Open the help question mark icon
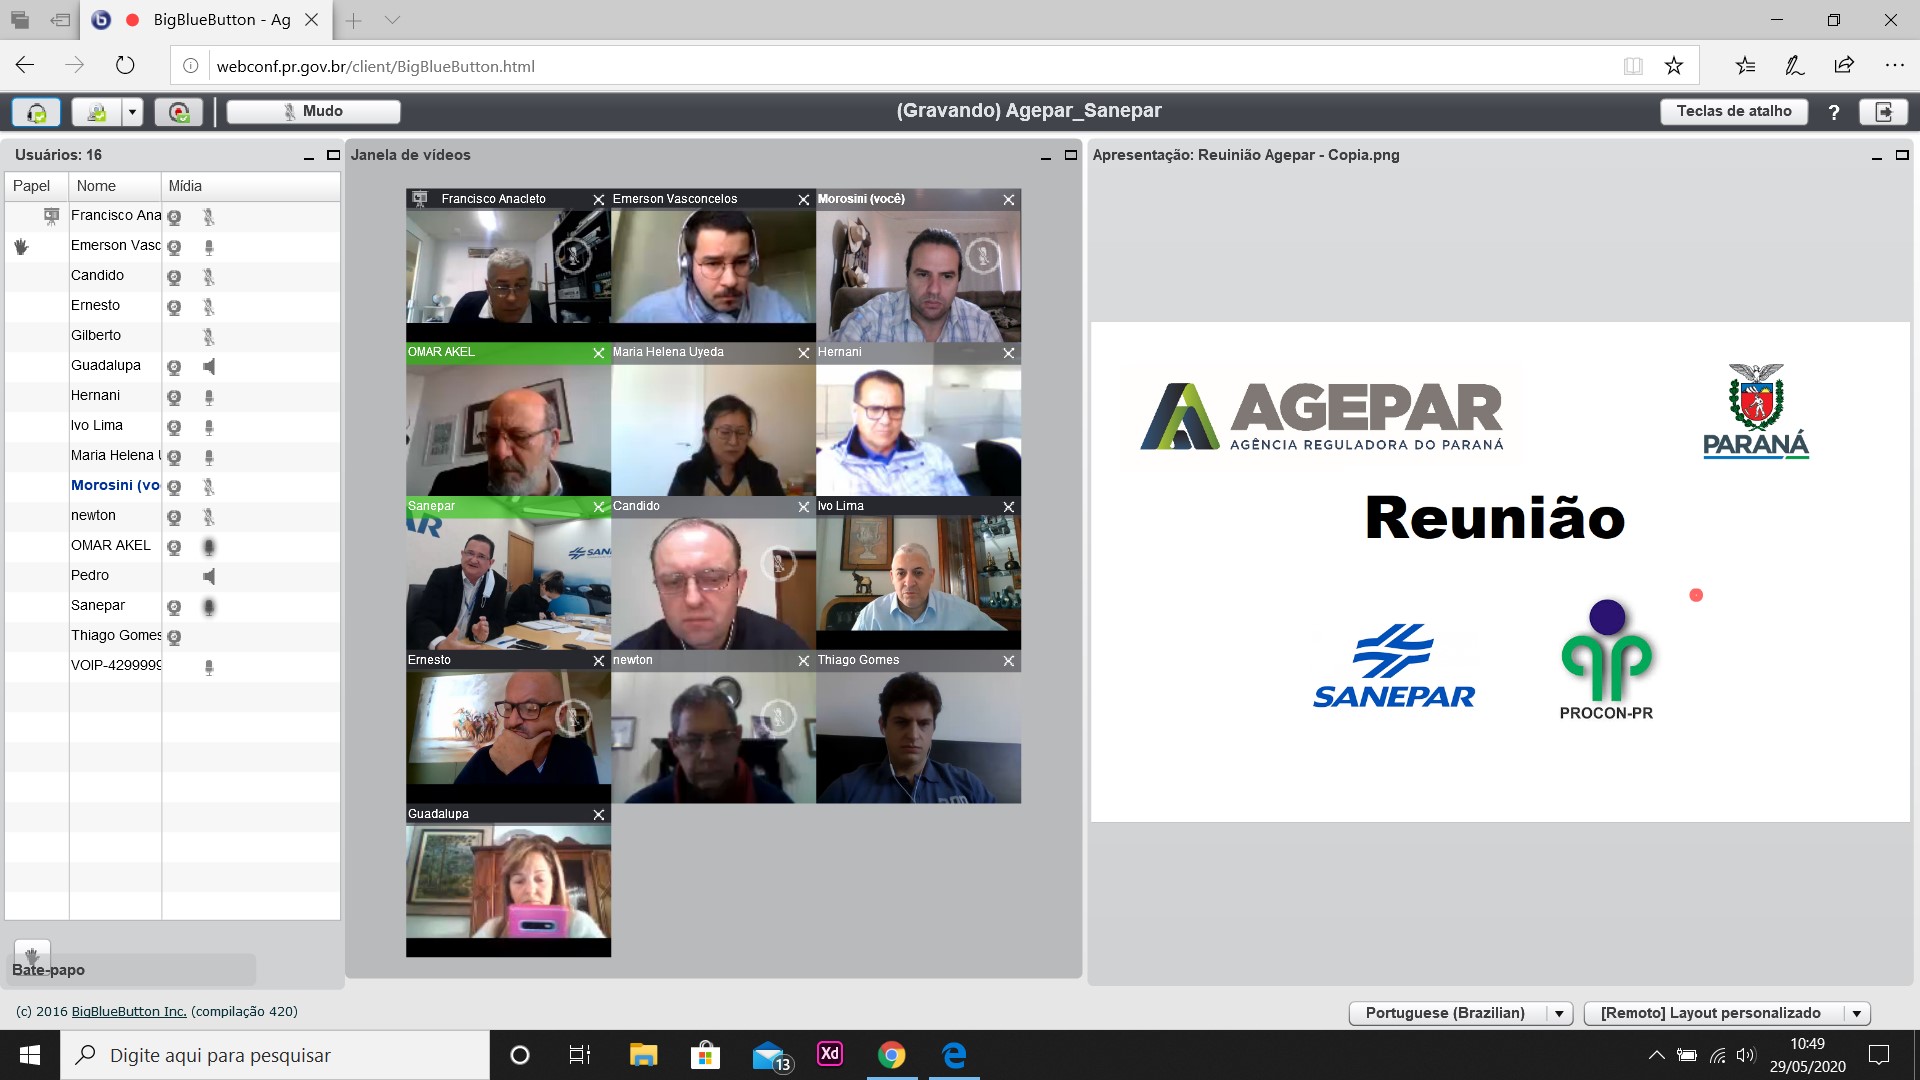1920x1080 pixels. point(1834,112)
